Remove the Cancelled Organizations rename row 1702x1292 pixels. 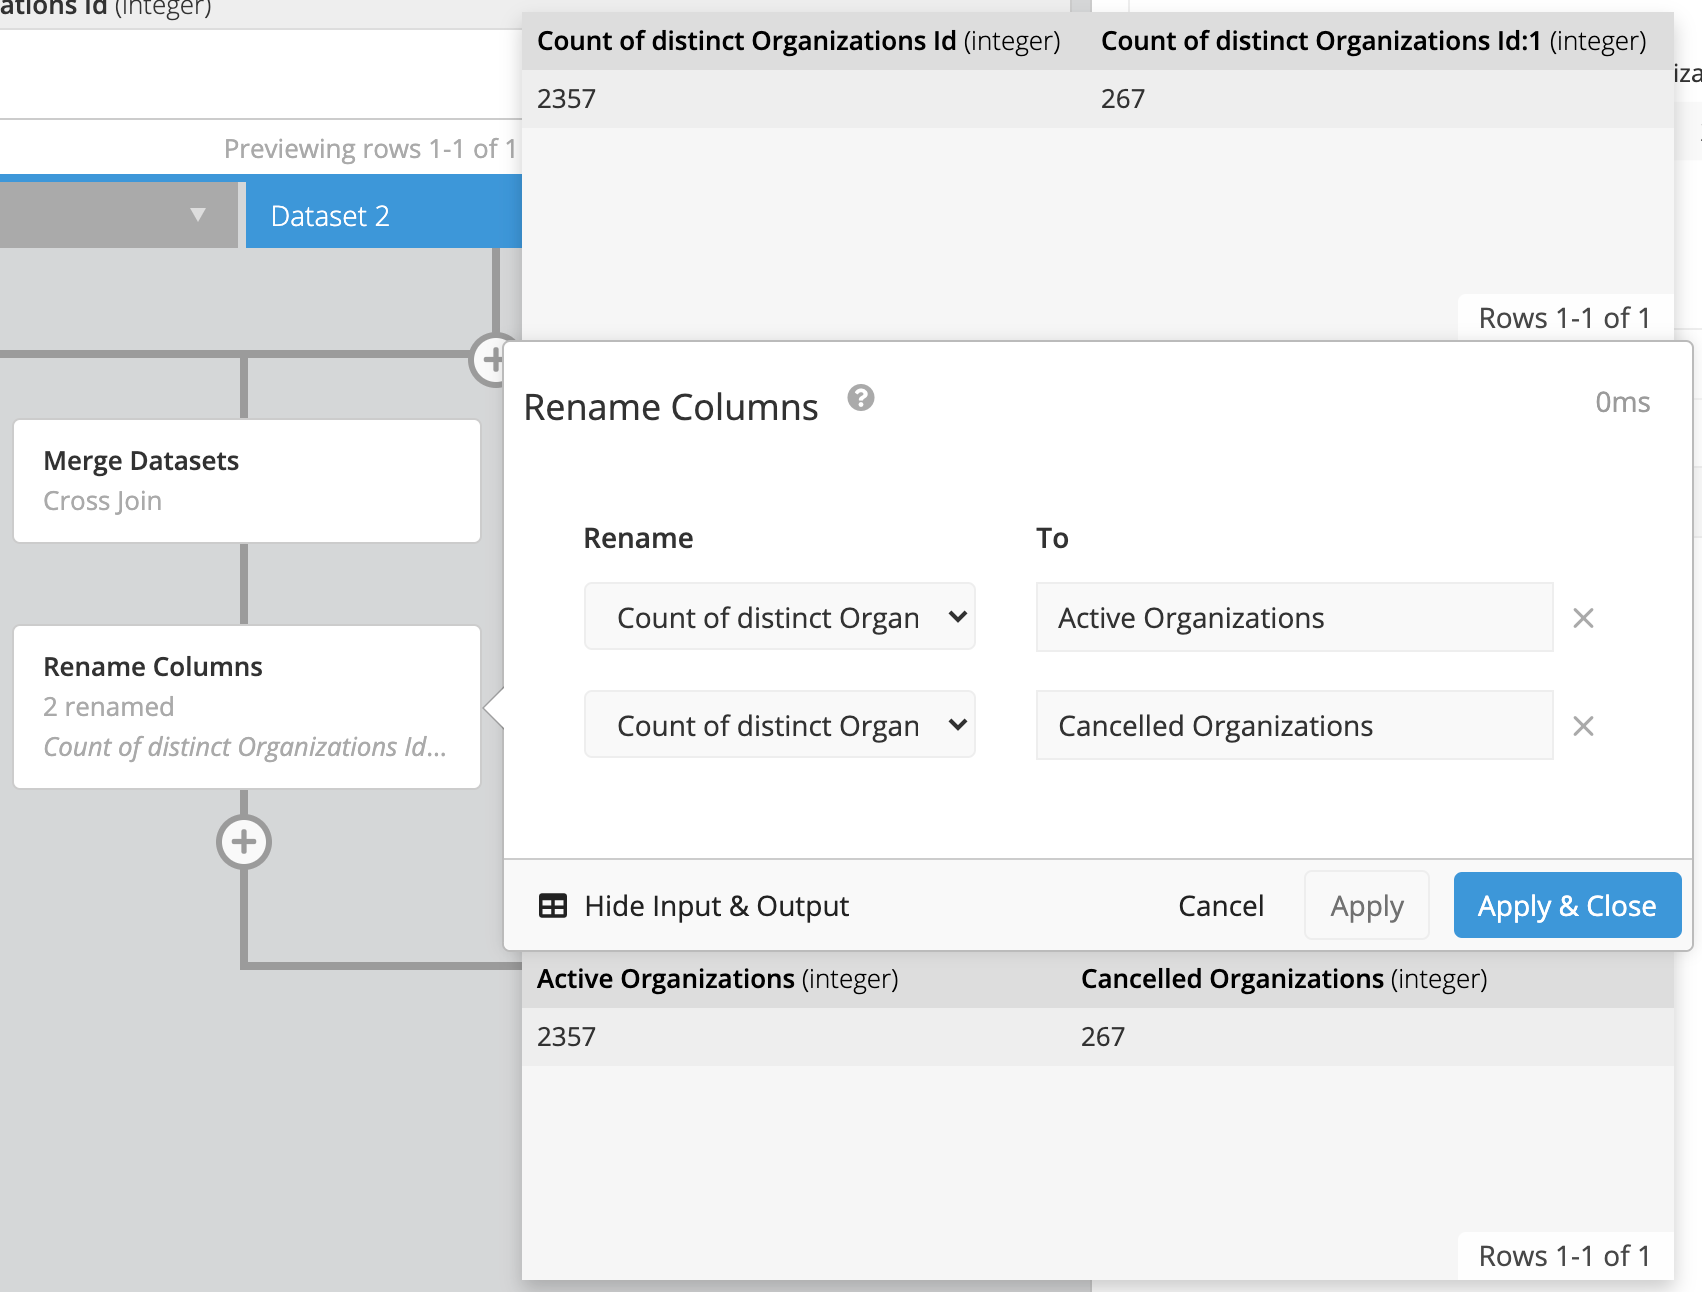point(1583,726)
